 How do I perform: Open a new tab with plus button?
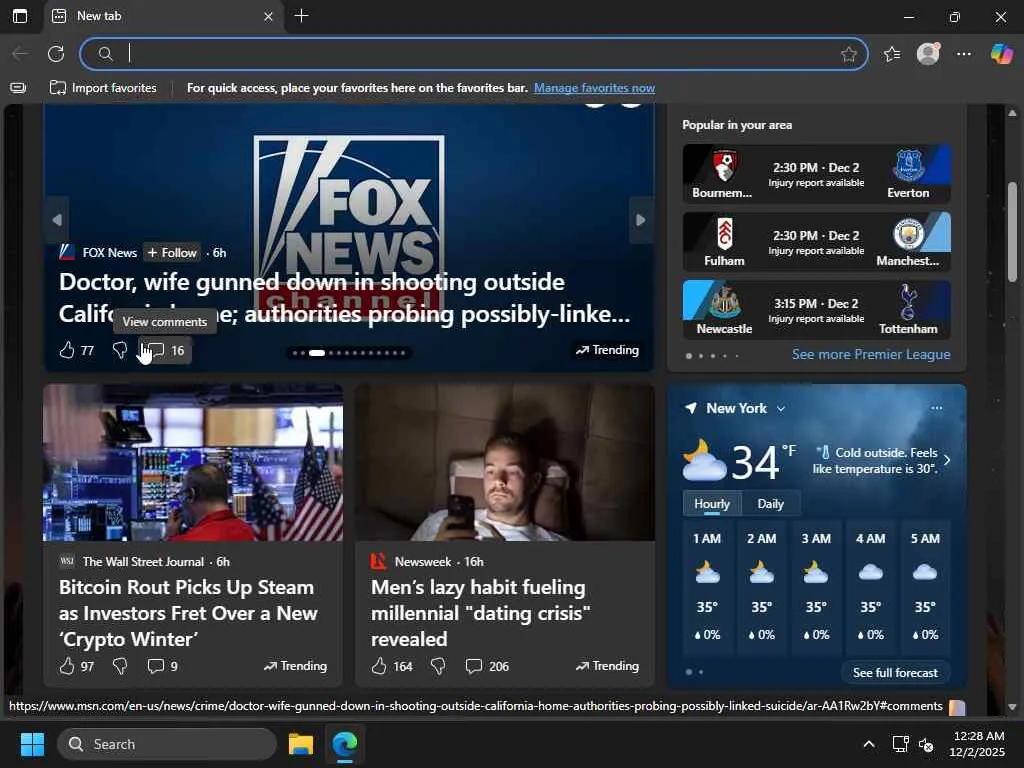pos(301,16)
